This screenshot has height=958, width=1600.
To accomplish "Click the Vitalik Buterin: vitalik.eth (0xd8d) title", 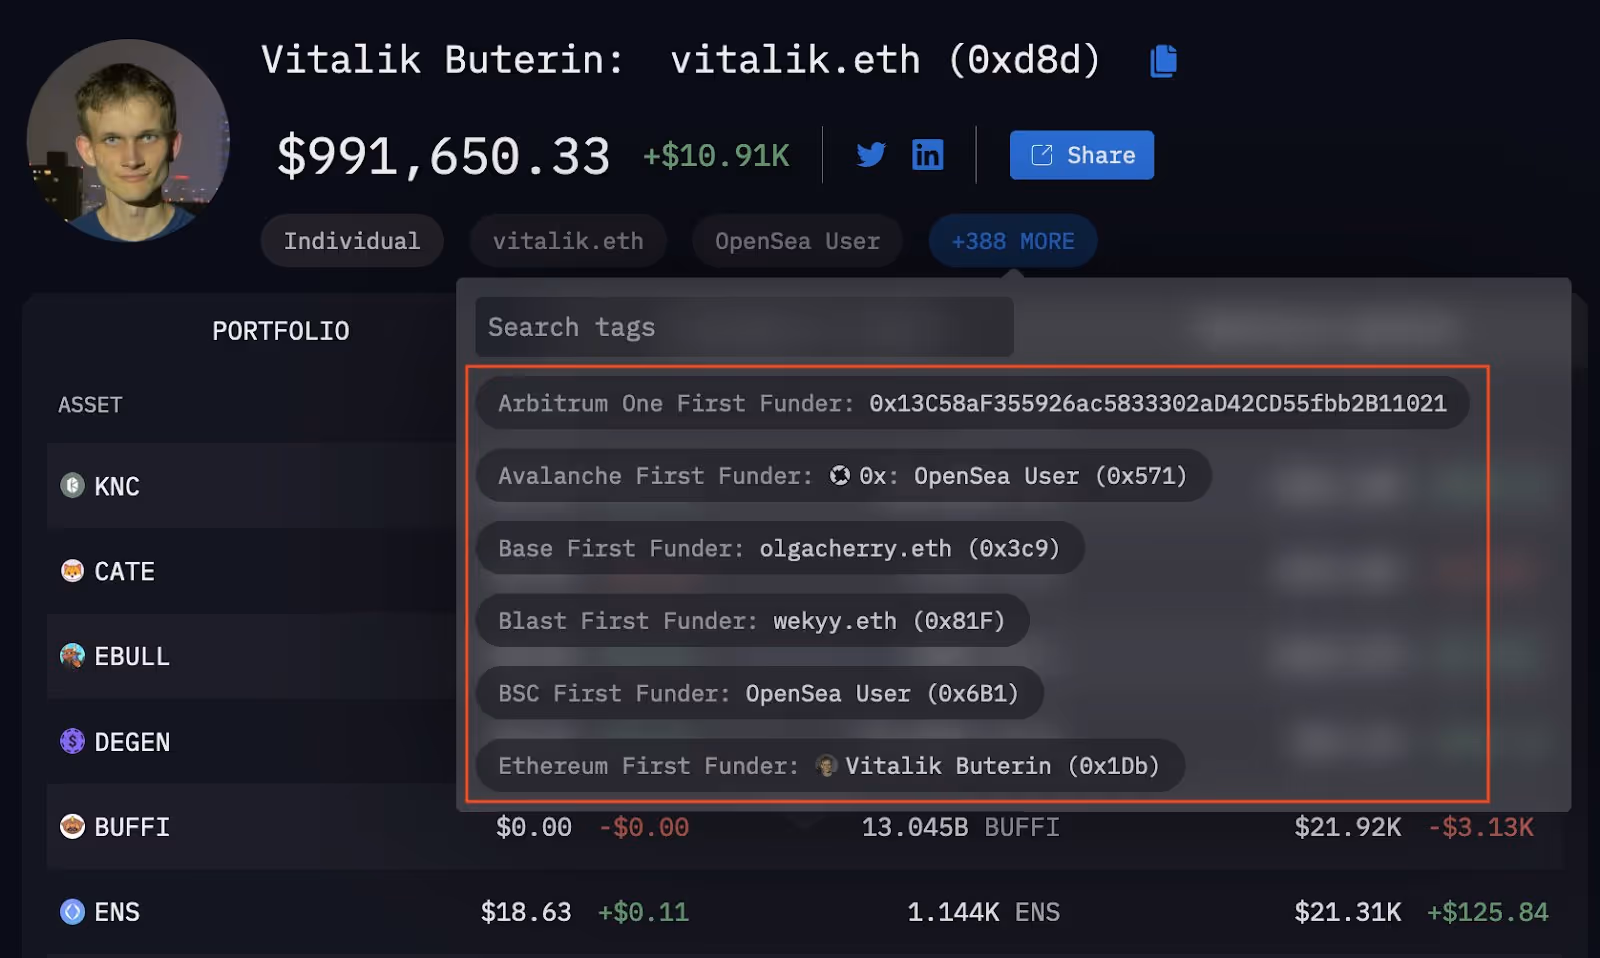I will [681, 60].
